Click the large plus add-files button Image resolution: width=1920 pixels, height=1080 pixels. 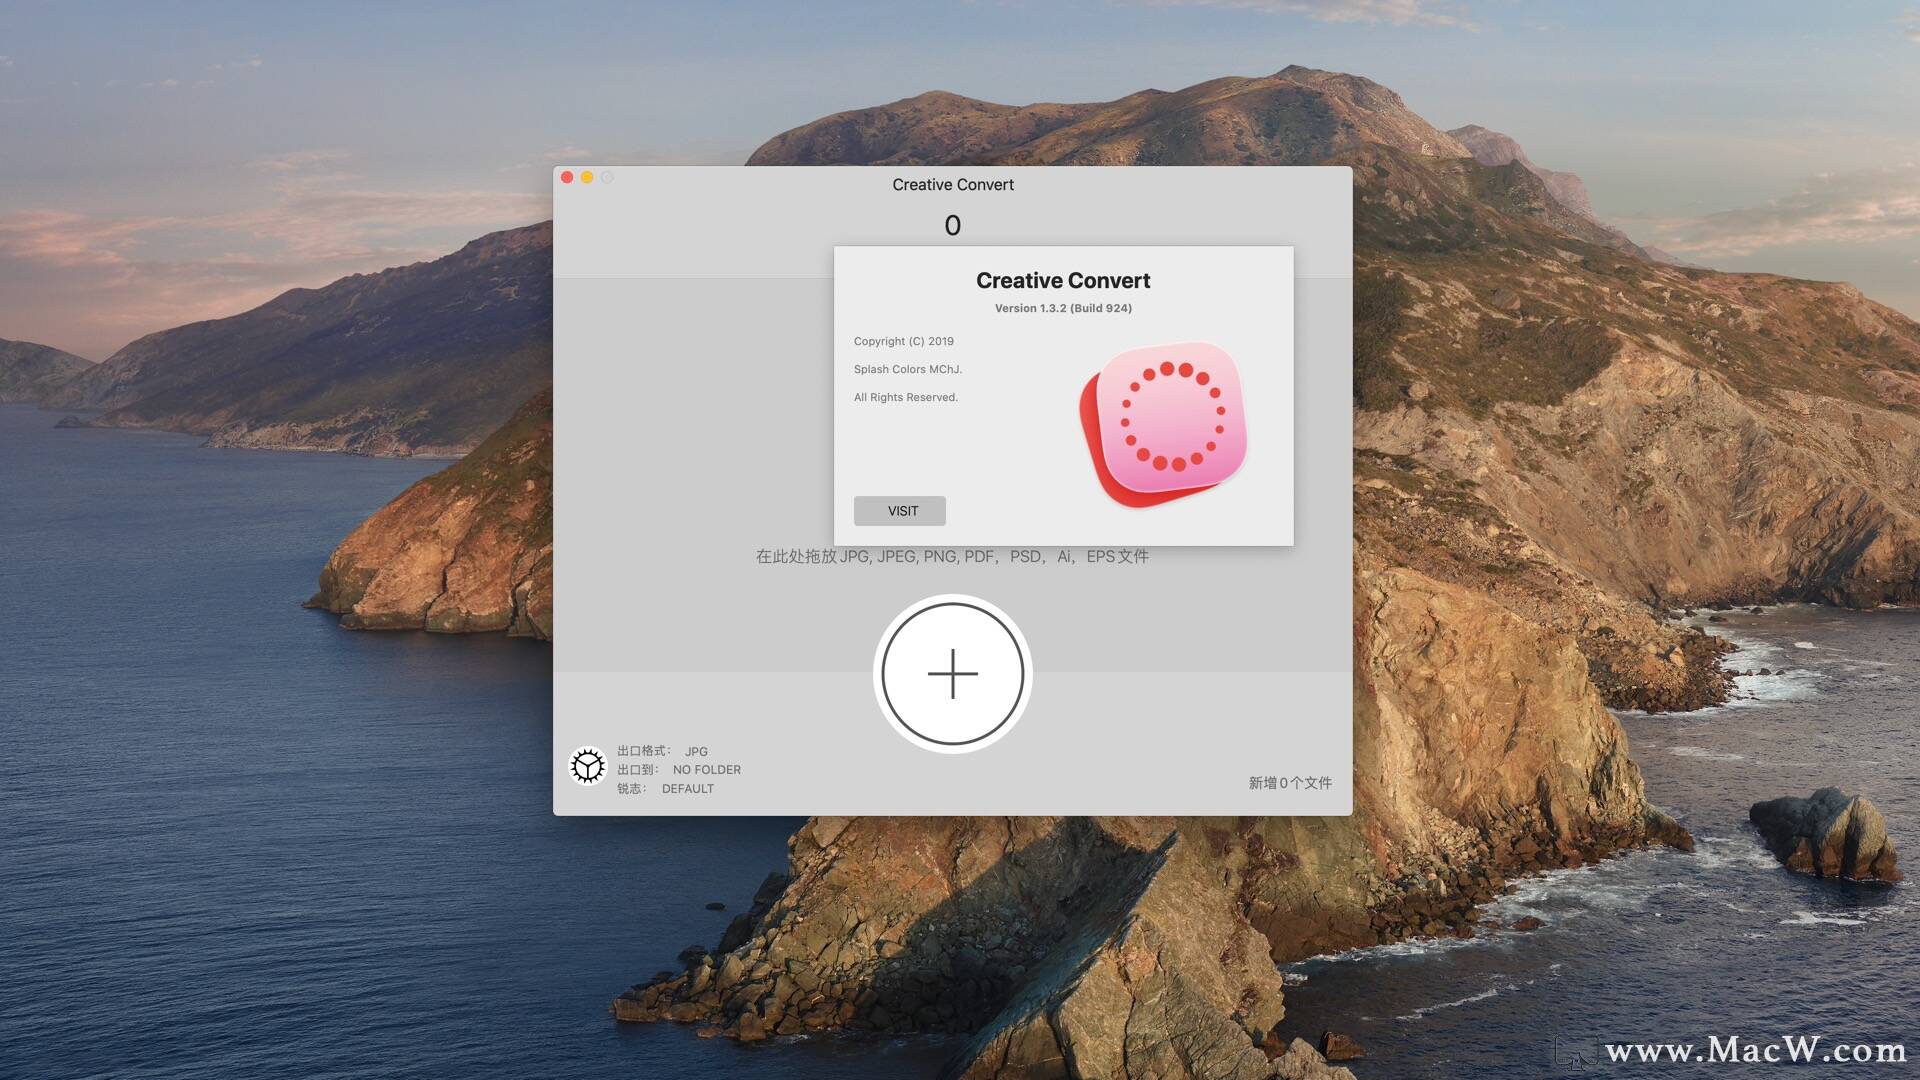(x=952, y=674)
